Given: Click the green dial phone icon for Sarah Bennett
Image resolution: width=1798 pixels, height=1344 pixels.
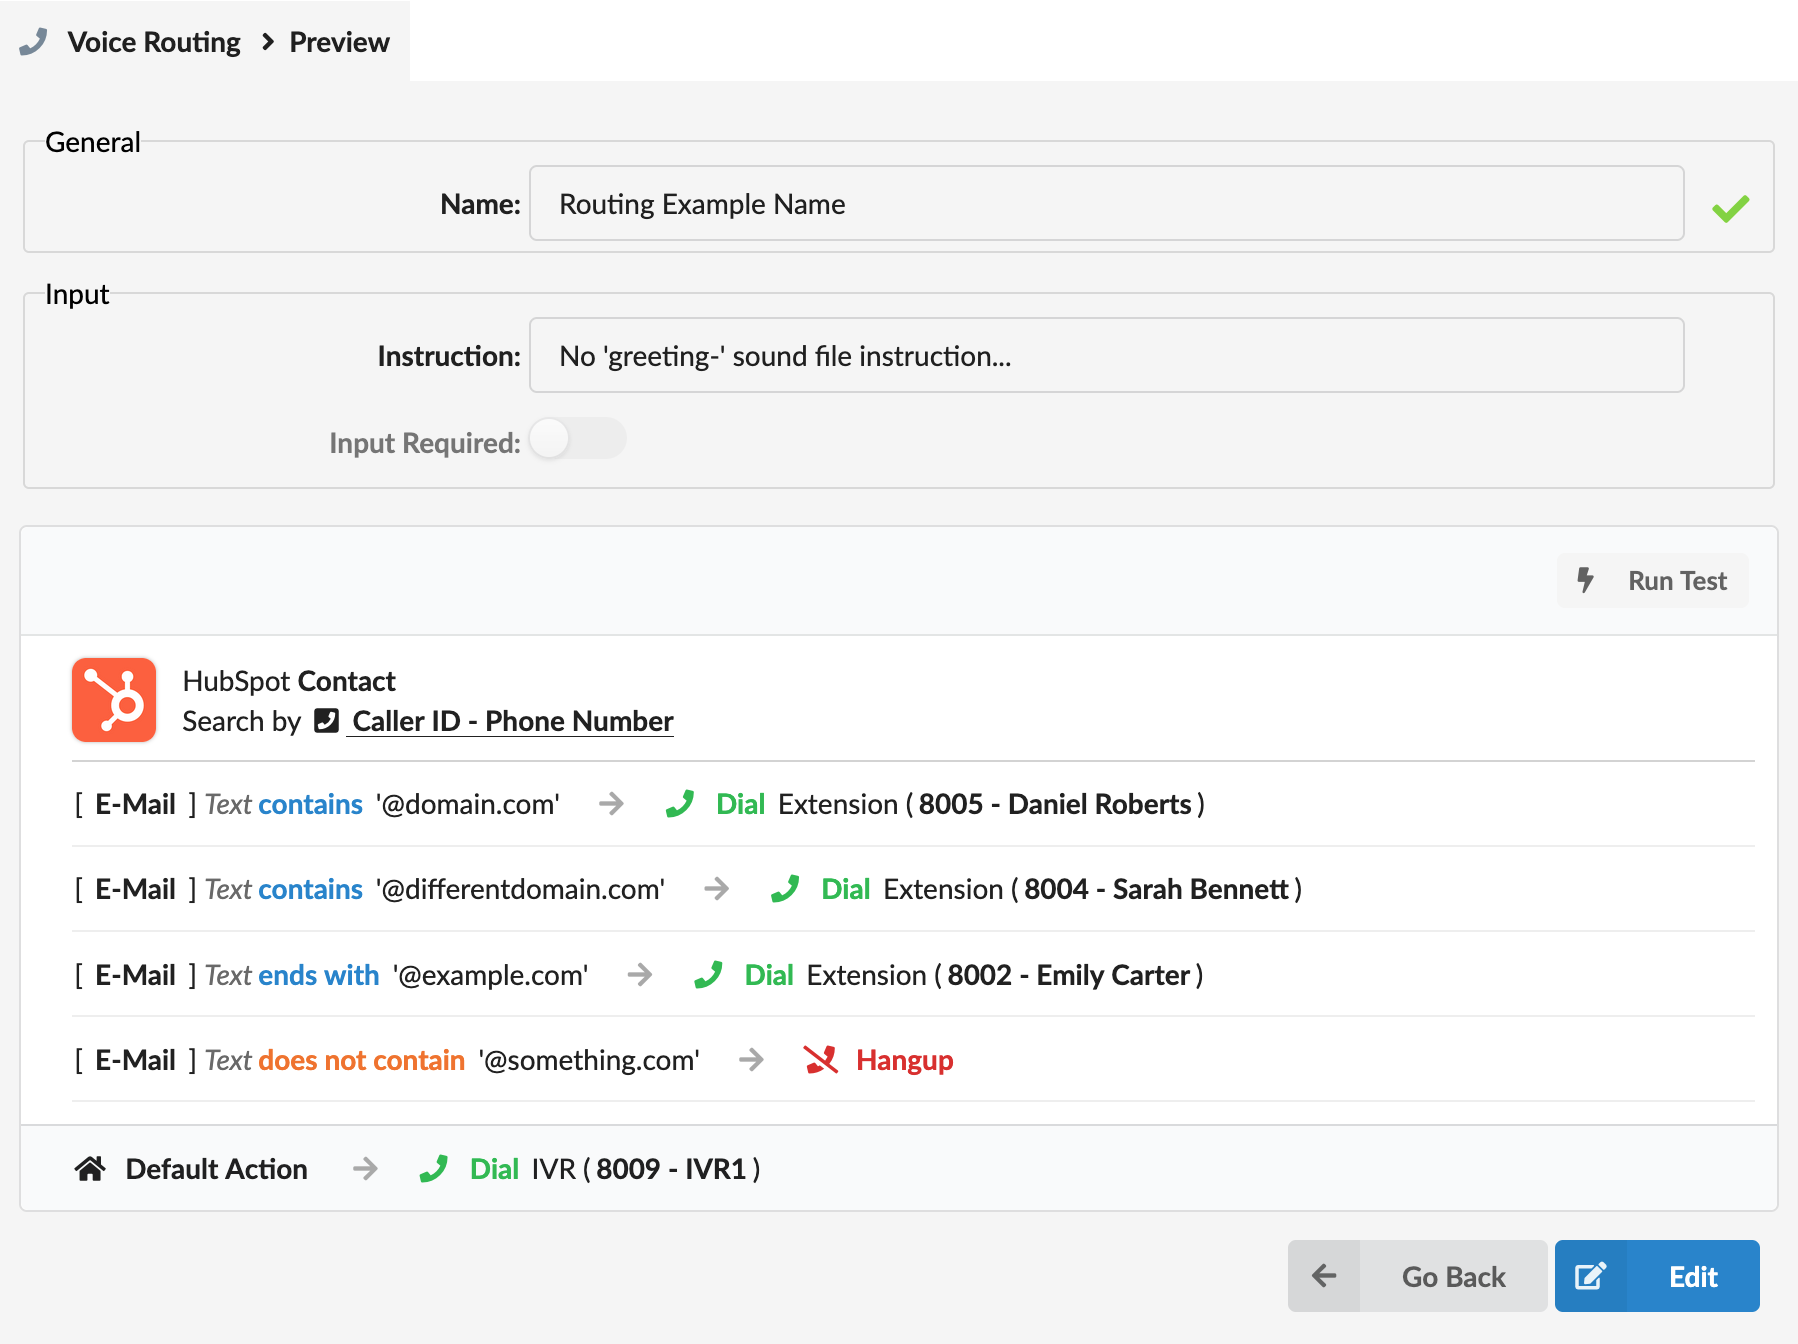Looking at the screenshot, I should 785,888.
